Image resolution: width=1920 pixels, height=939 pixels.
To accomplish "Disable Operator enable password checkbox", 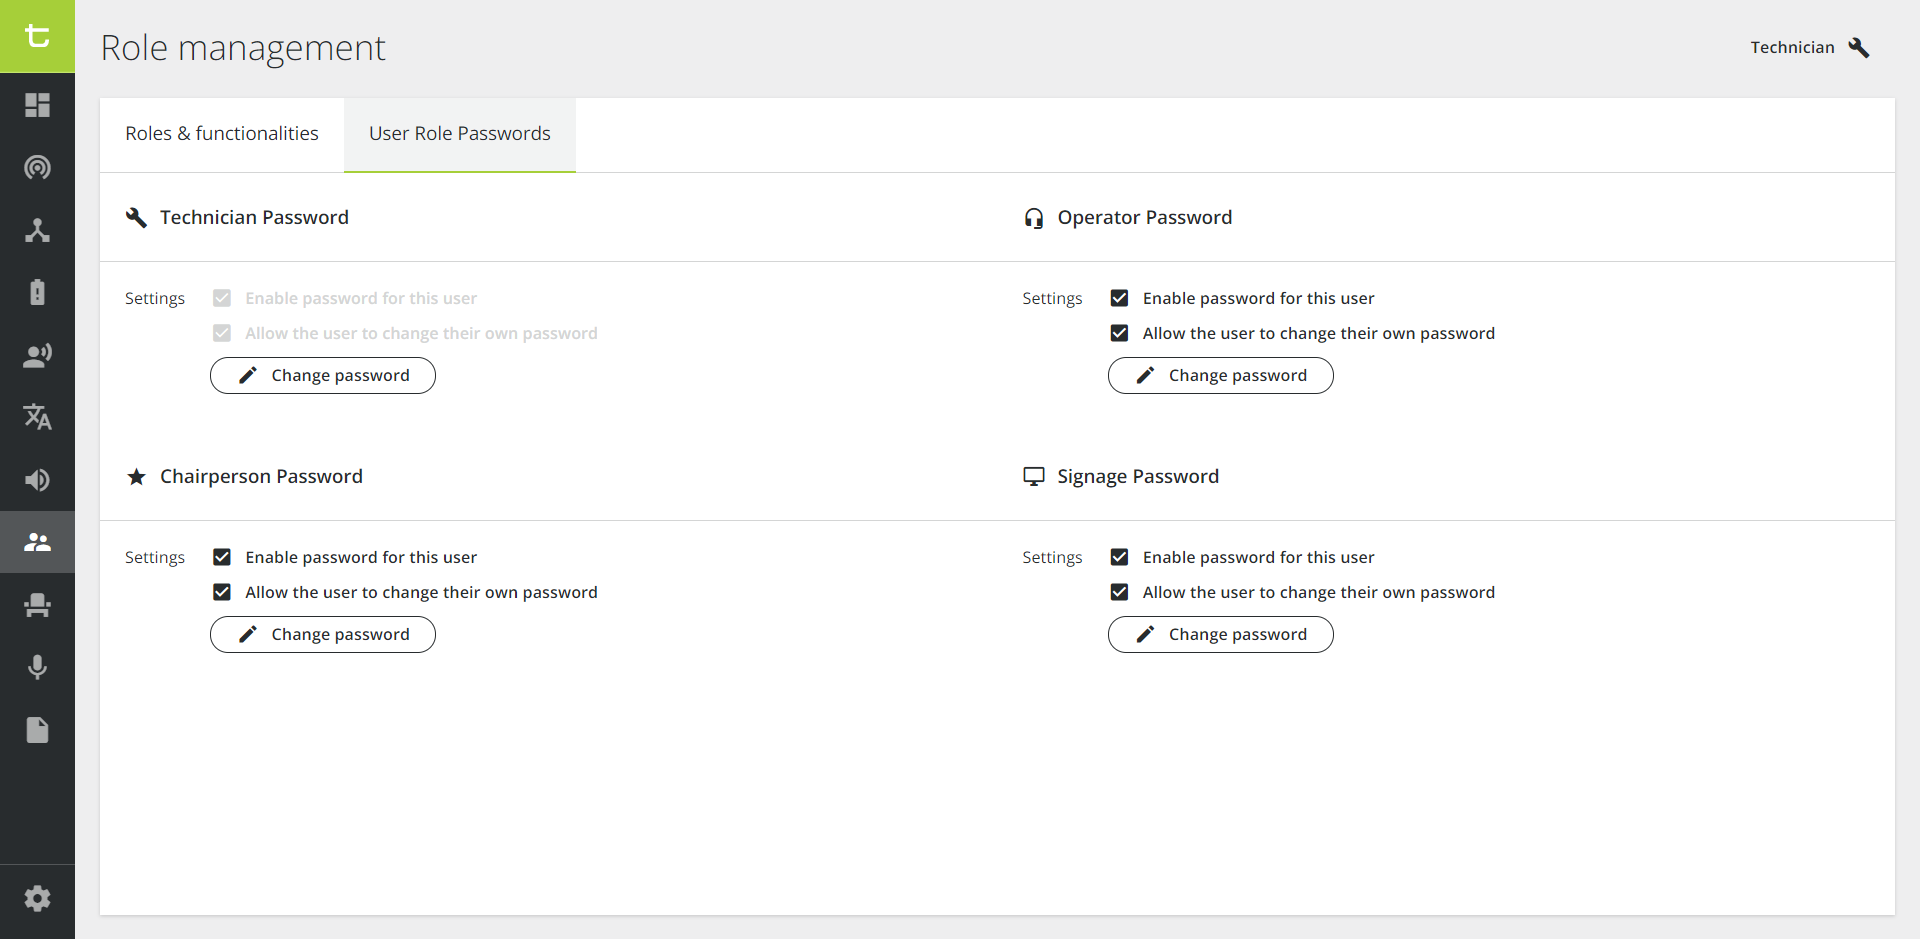I will (x=1119, y=298).
